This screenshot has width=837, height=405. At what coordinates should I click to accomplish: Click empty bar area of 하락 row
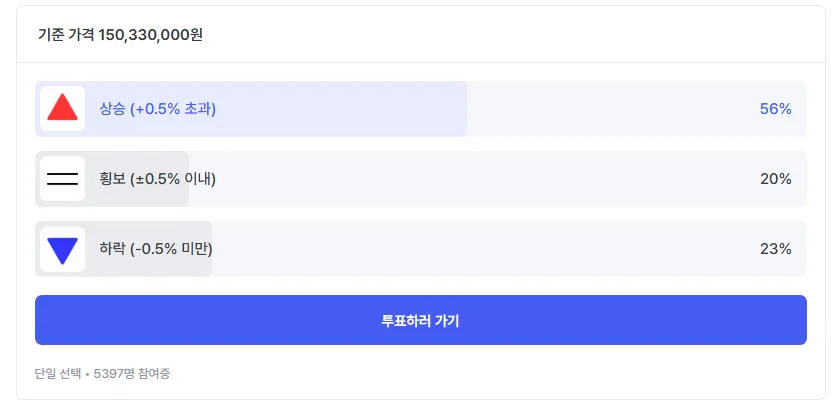[x=480, y=249]
